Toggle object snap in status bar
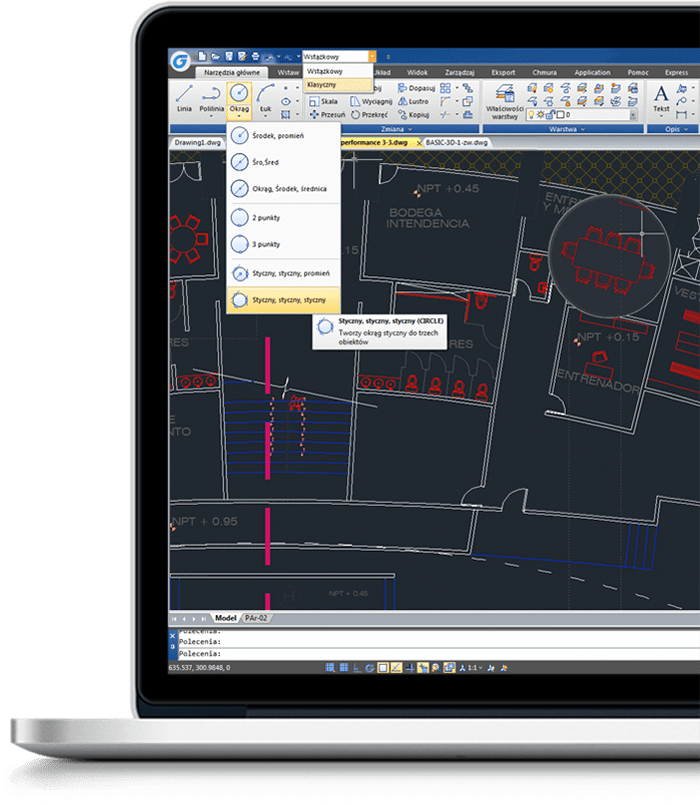This screenshot has width=700, height=806. 383,668
